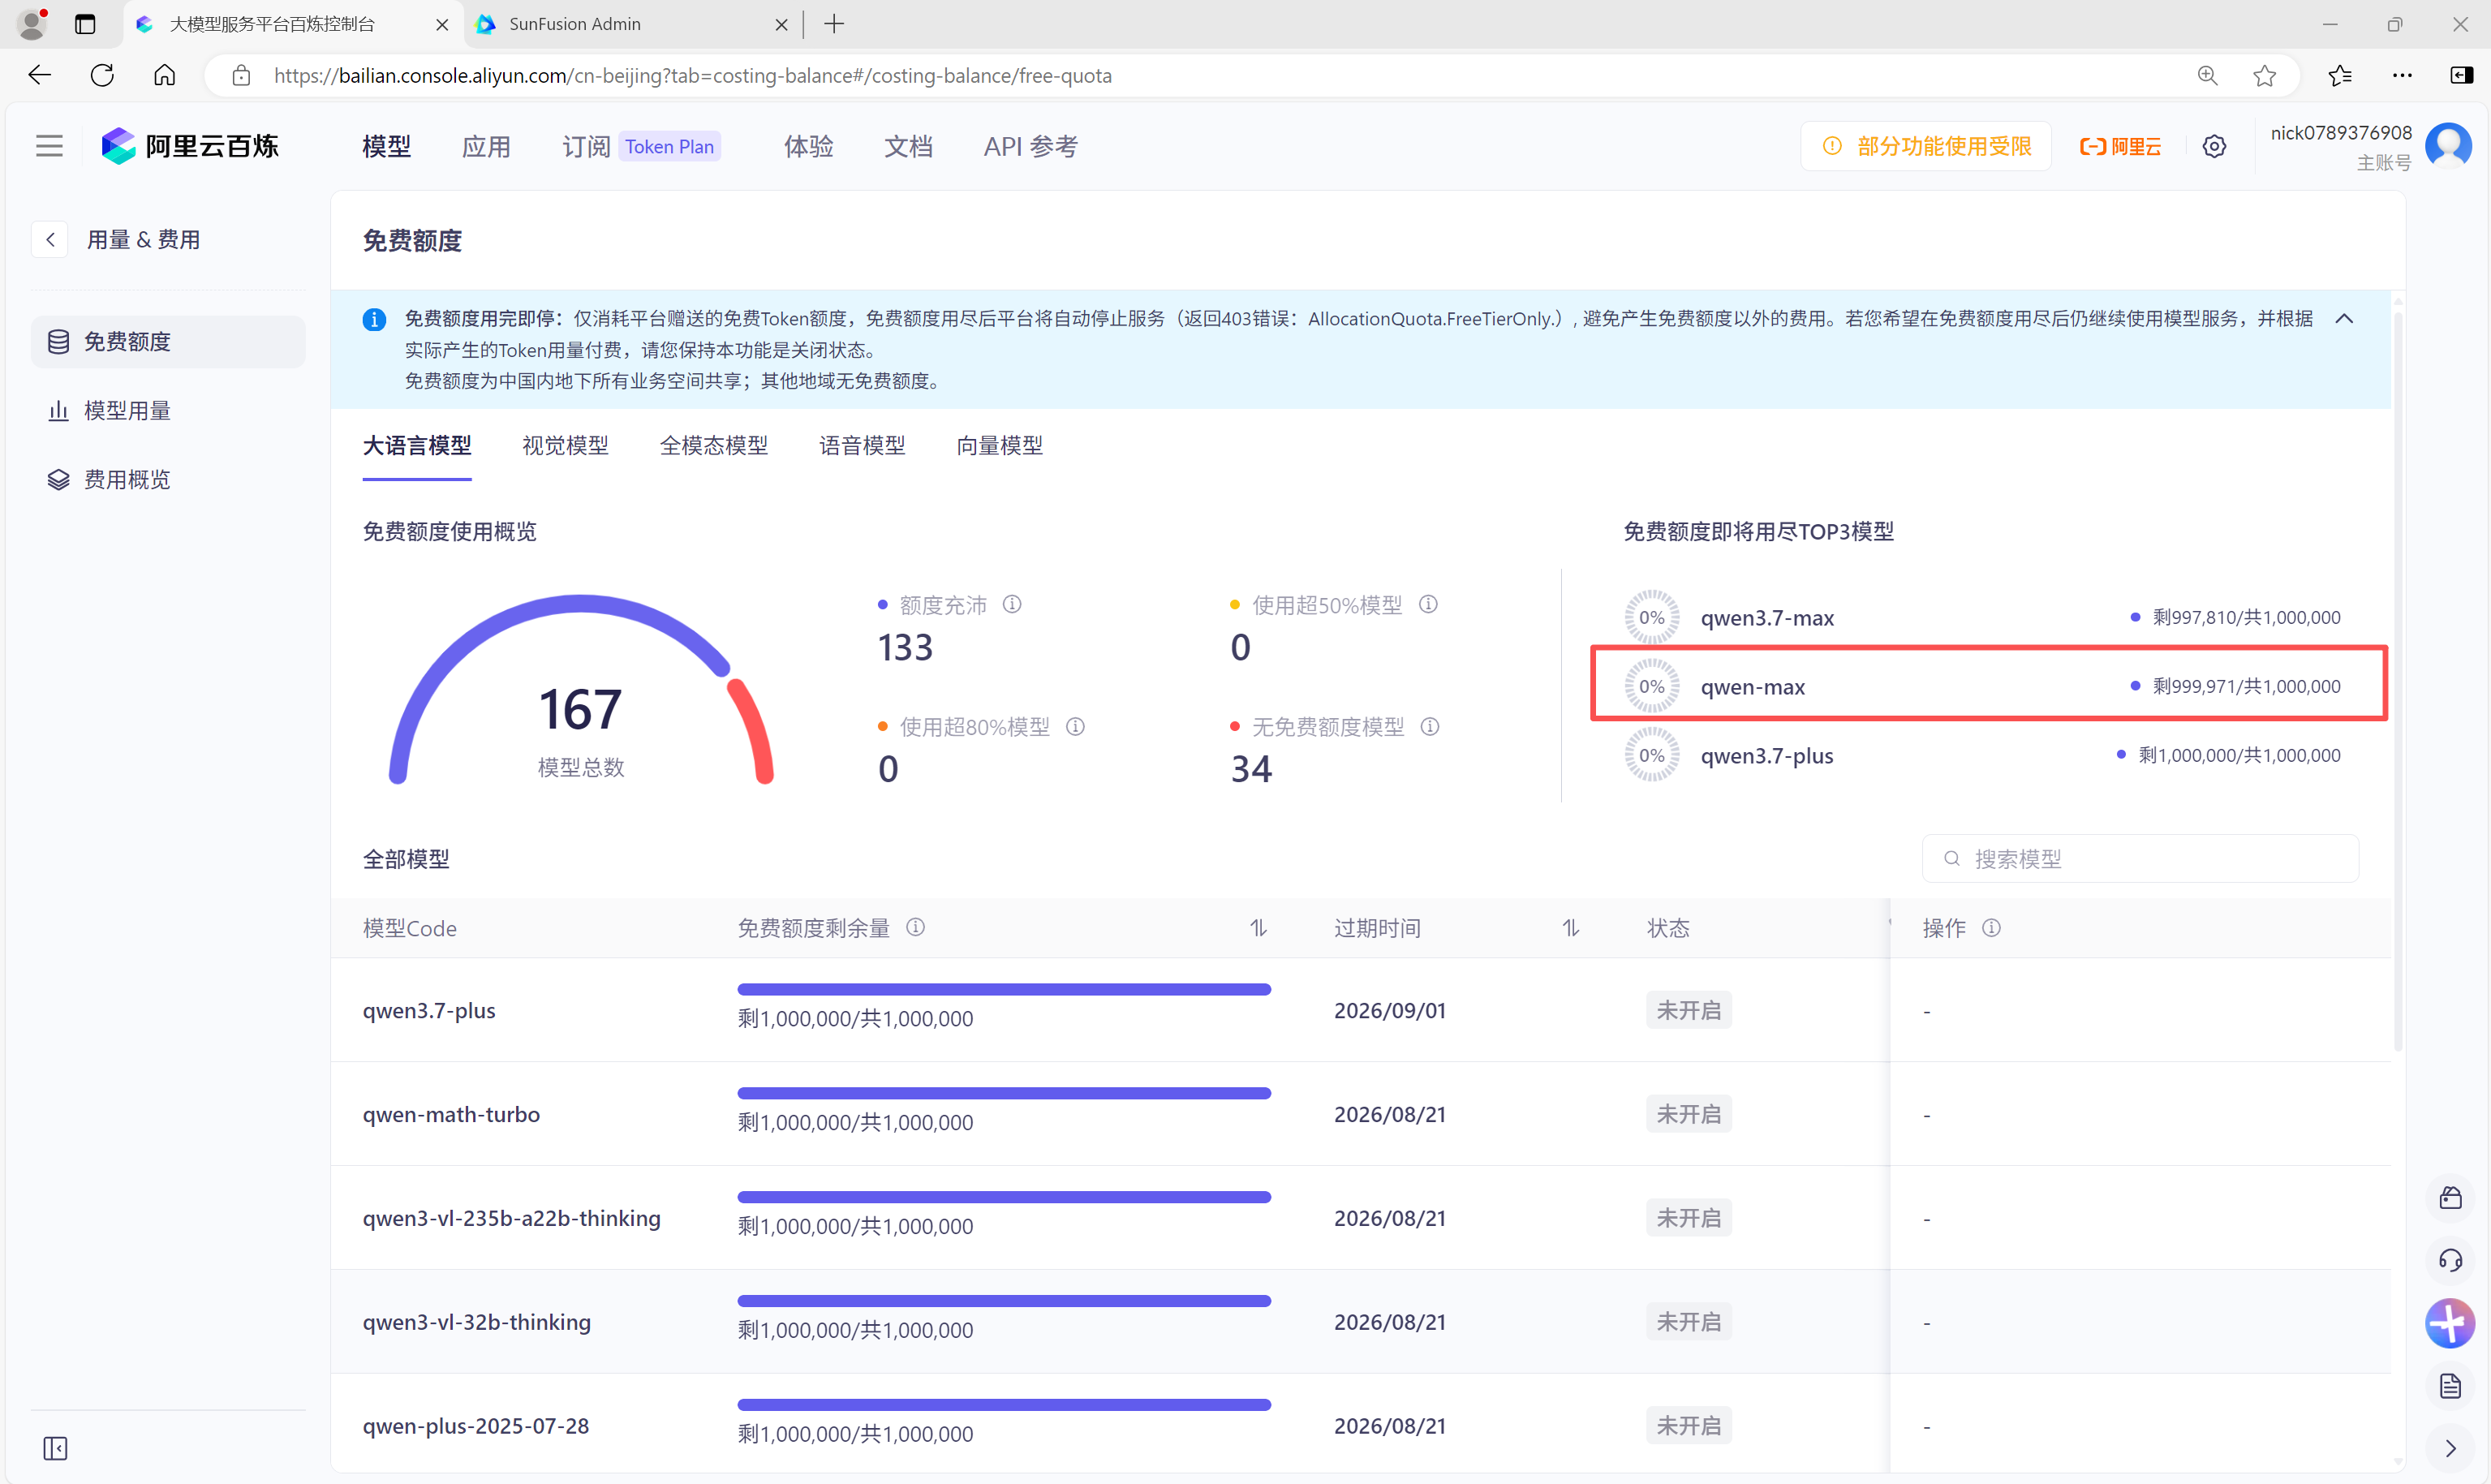The height and width of the screenshot is (1484, 2491).
Task: Open the 订阅 Token Plan menu
Action: point(641,146)
